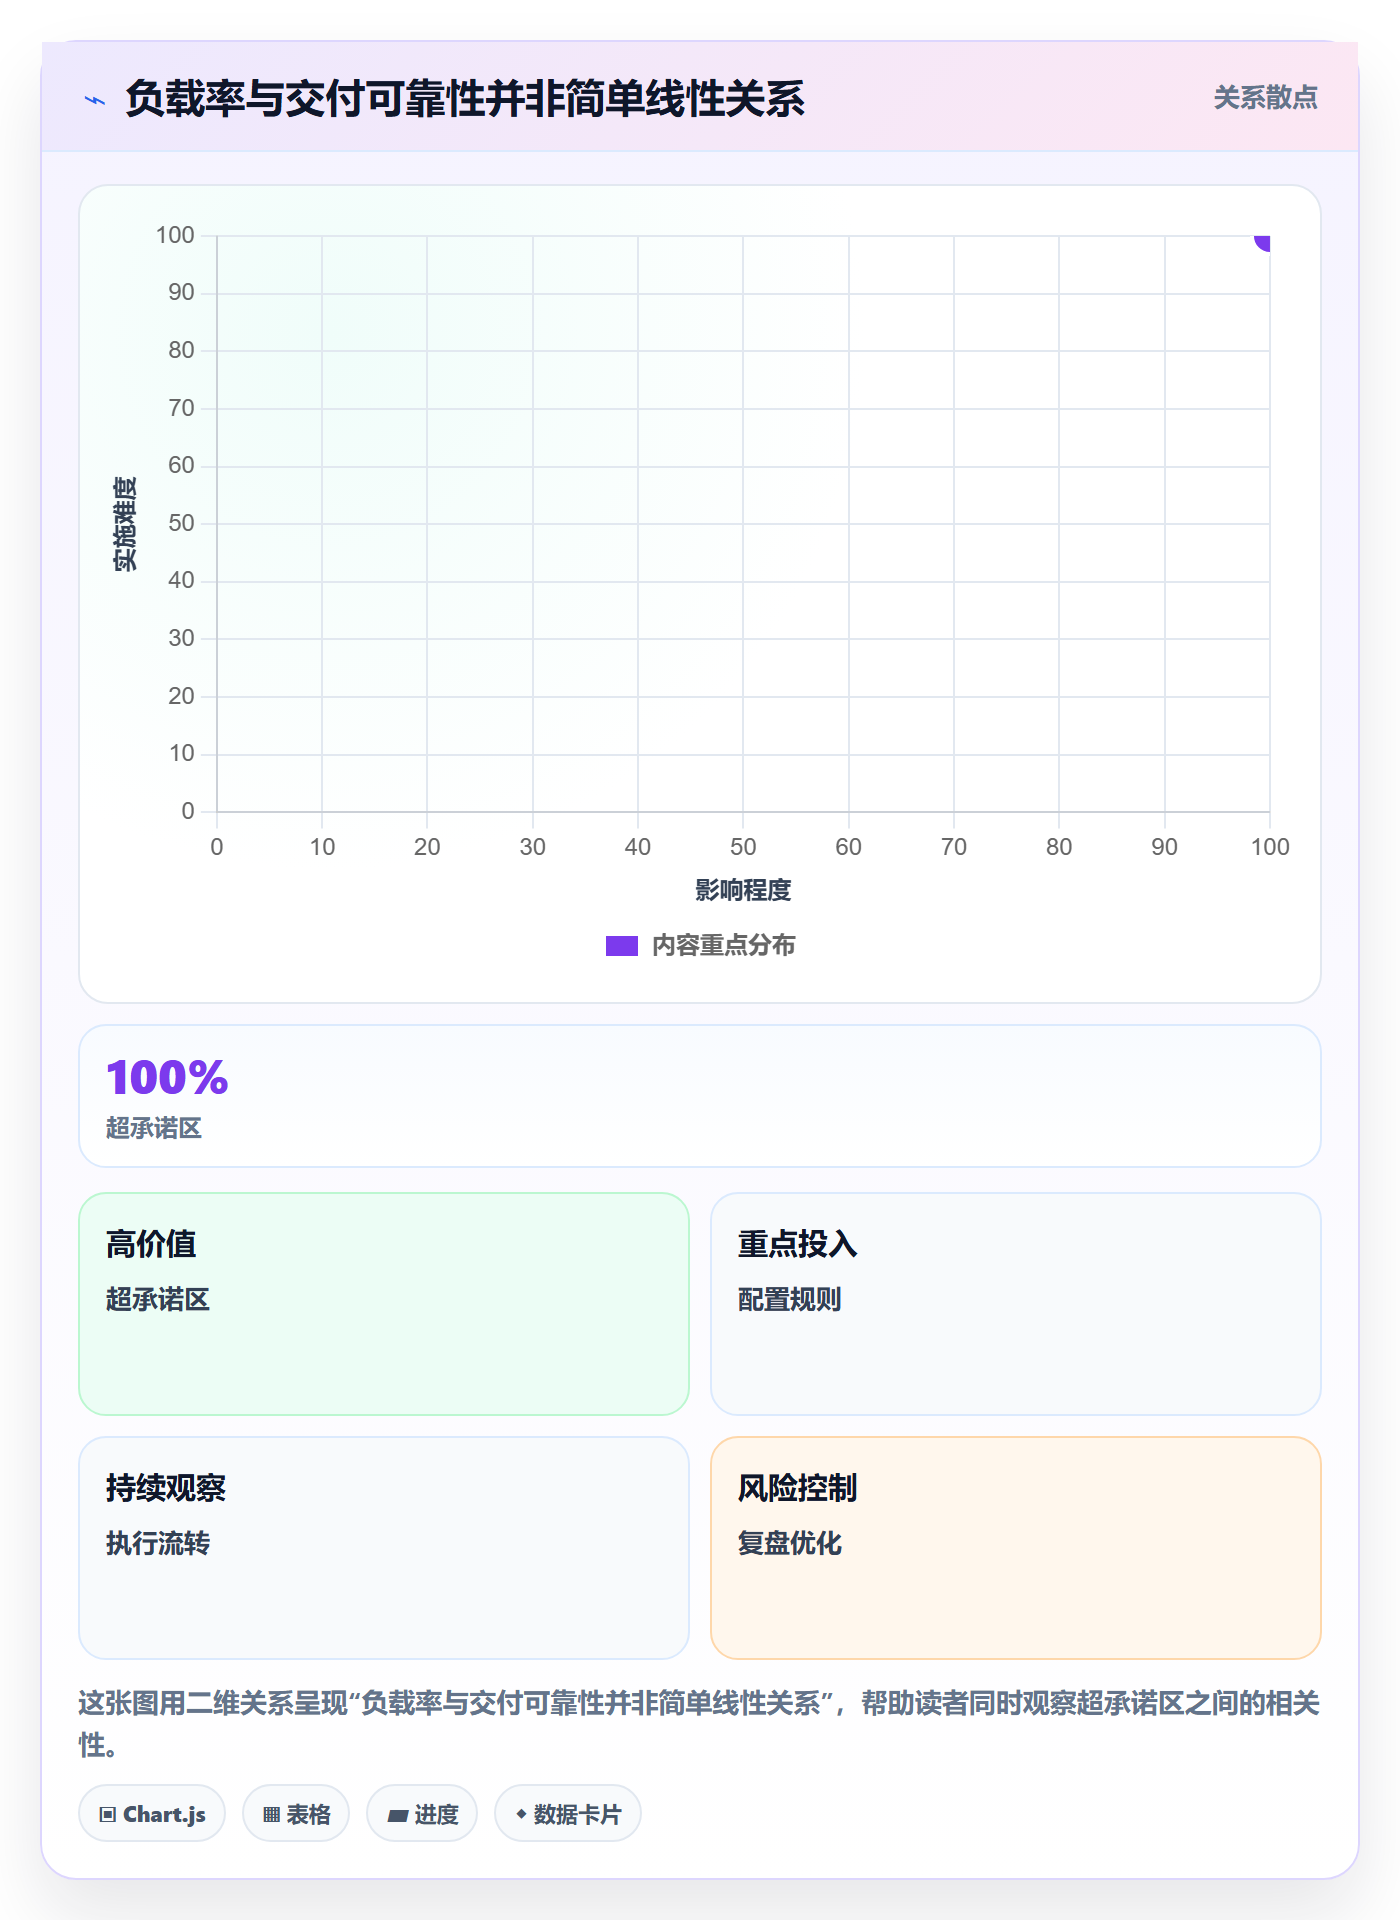Click the 实施难度 y-axis title
The height and width of the screenshot is (1920, 1400).
[125, 524]
